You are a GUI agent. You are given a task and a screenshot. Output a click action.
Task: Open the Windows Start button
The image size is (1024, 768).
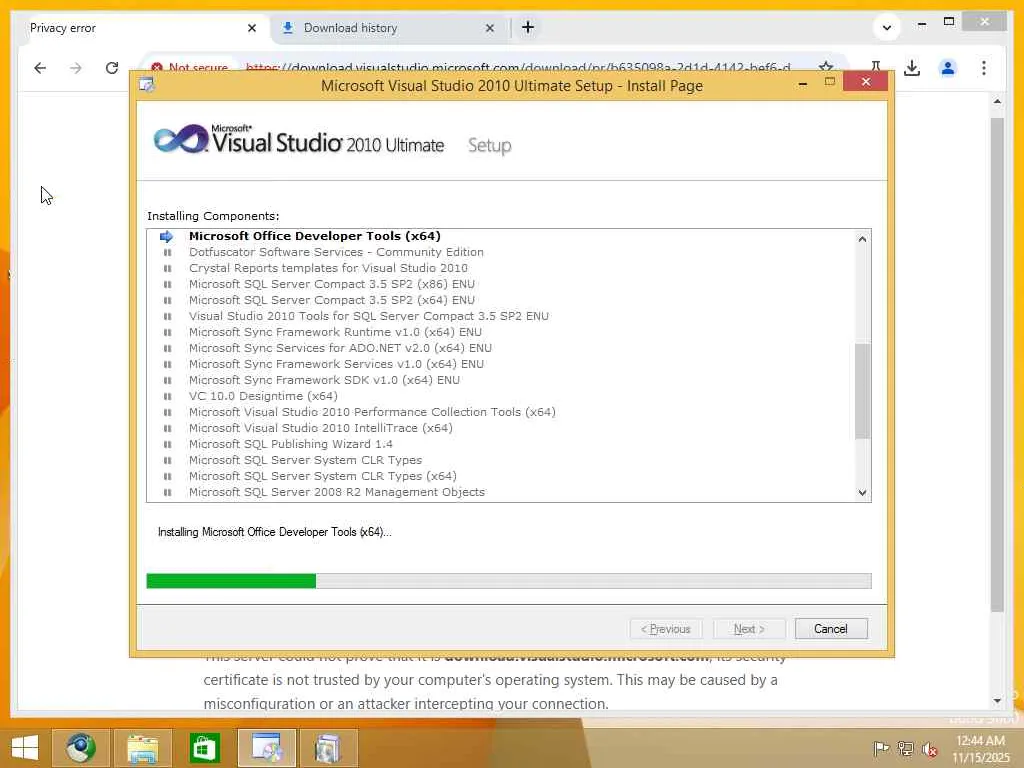click(25, 748)
